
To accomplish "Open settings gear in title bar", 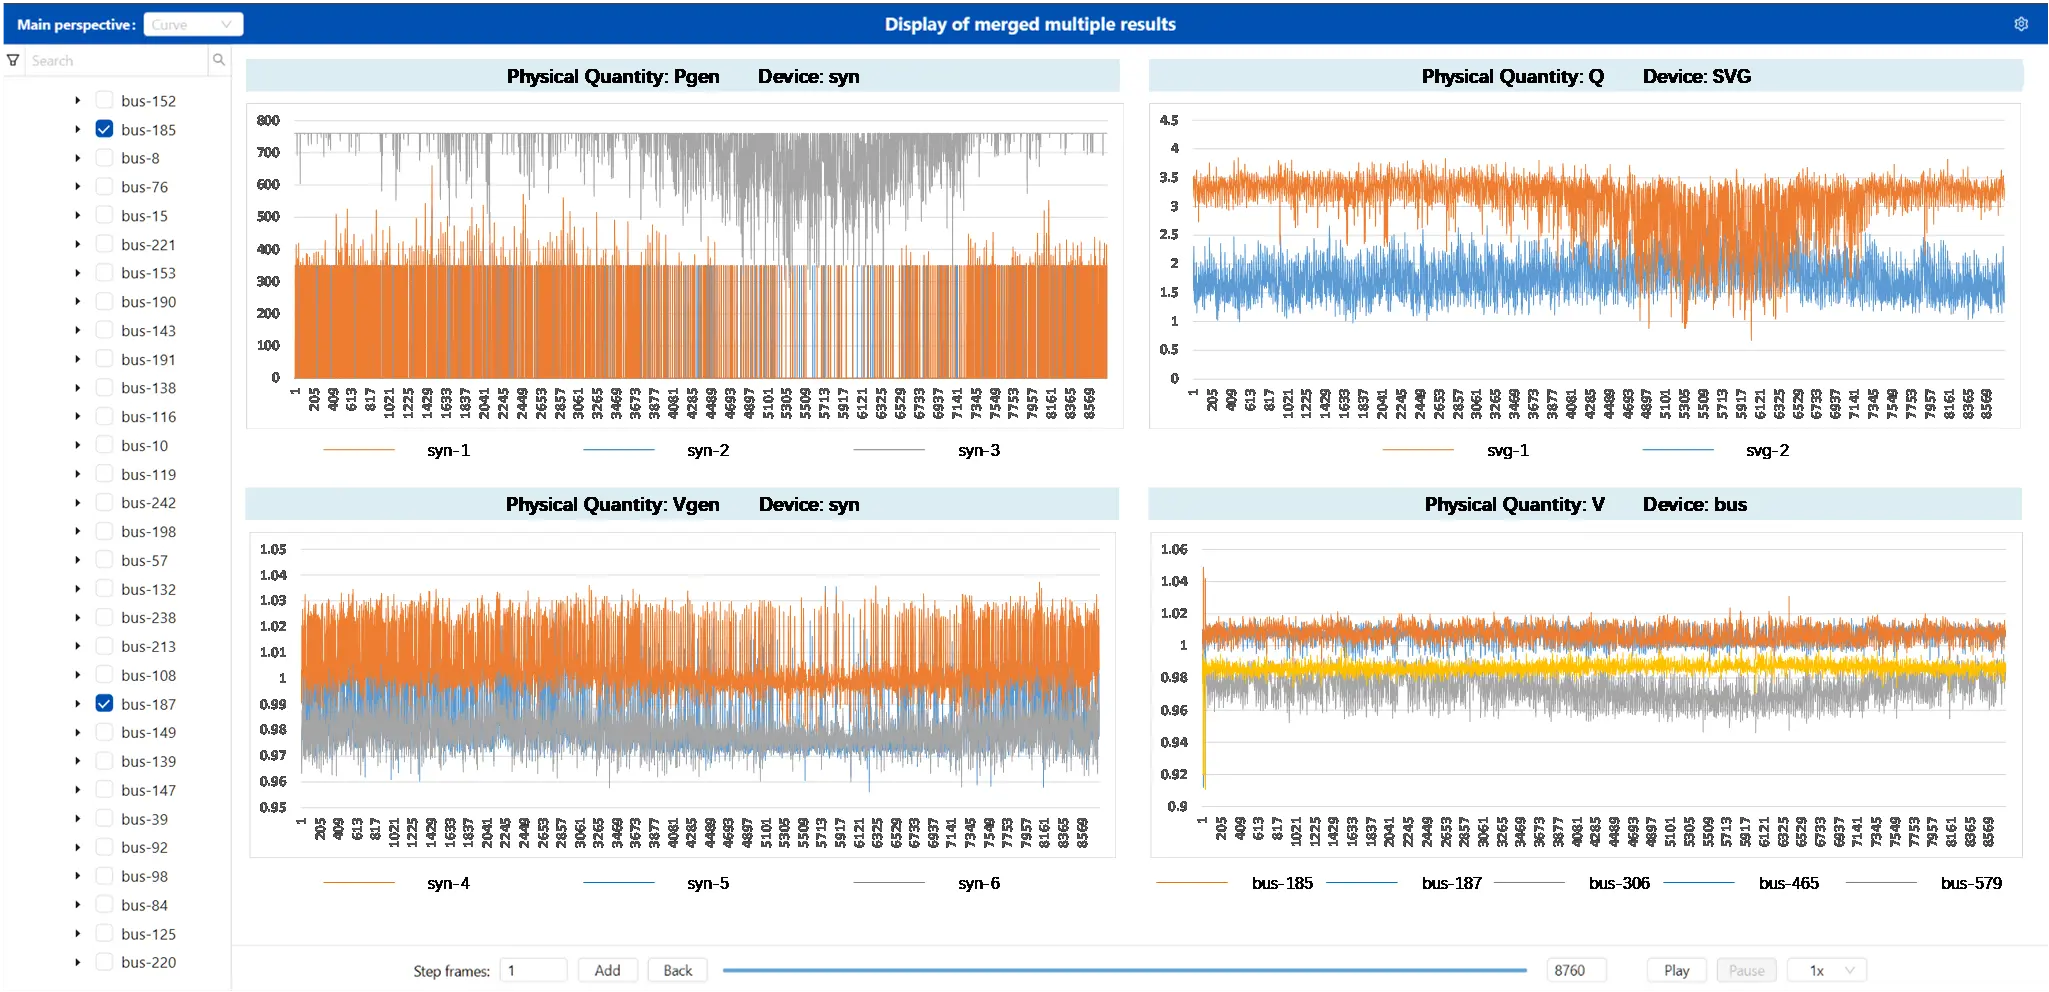I will (x=2020, y=24).
